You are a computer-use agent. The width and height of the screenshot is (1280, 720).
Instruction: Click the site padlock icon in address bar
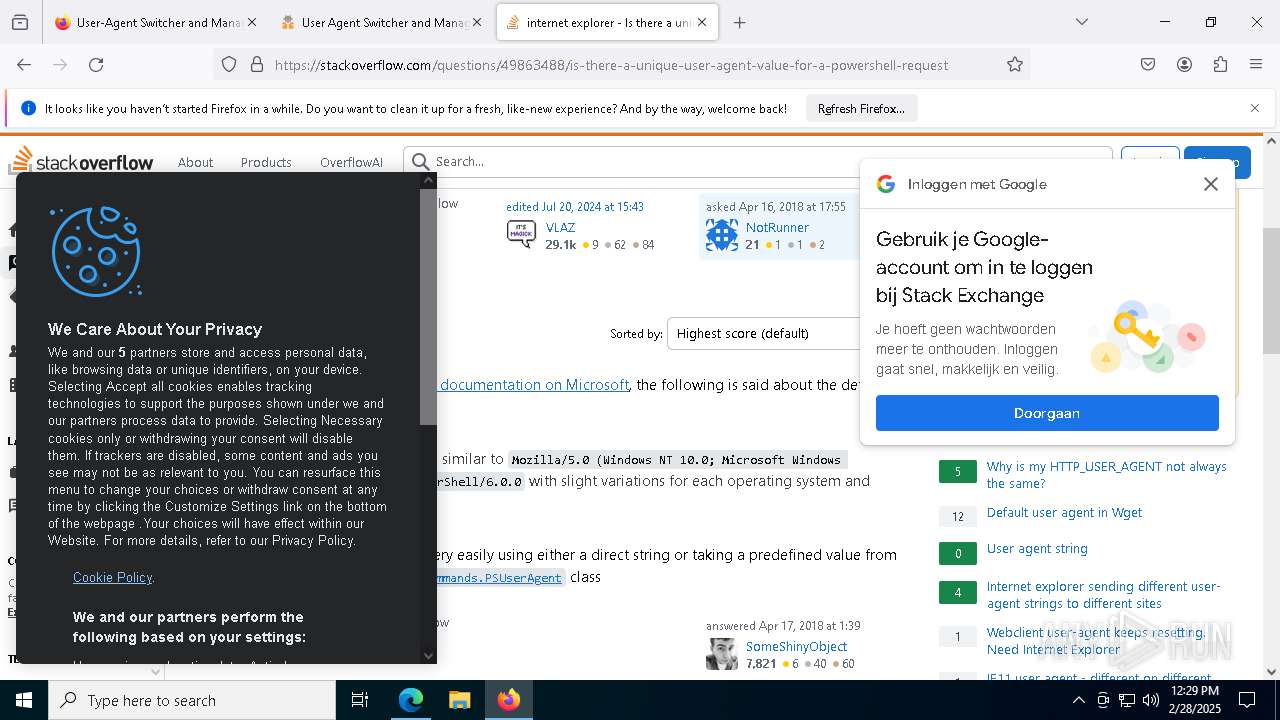[257, 64]
